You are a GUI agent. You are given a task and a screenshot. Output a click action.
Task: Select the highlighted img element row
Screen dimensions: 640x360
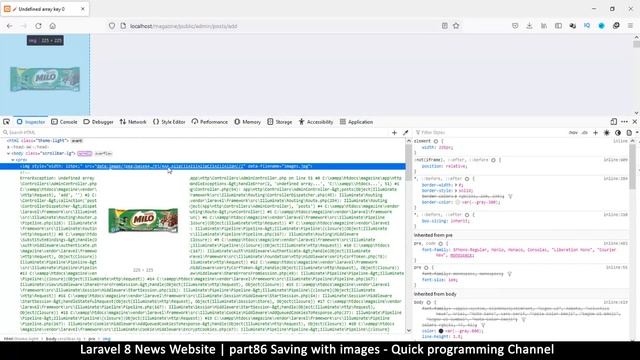[203, 166]
